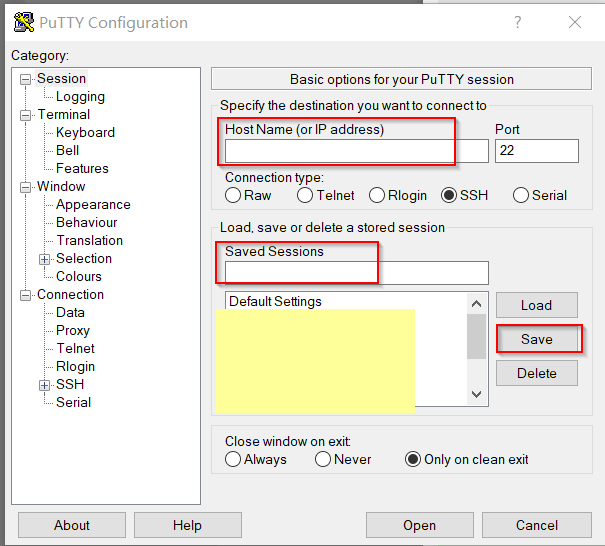
Task: Select Serial connection type
Action: 521,195
